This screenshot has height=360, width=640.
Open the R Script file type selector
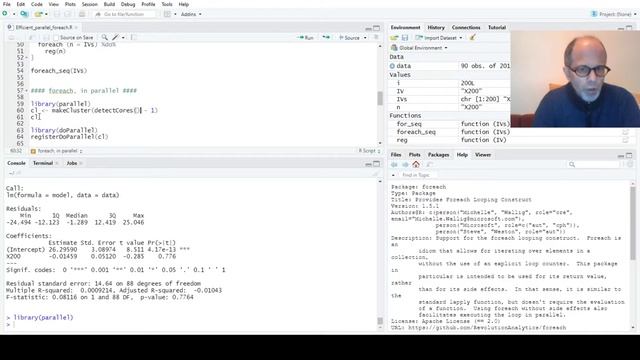tap(369, 151)
